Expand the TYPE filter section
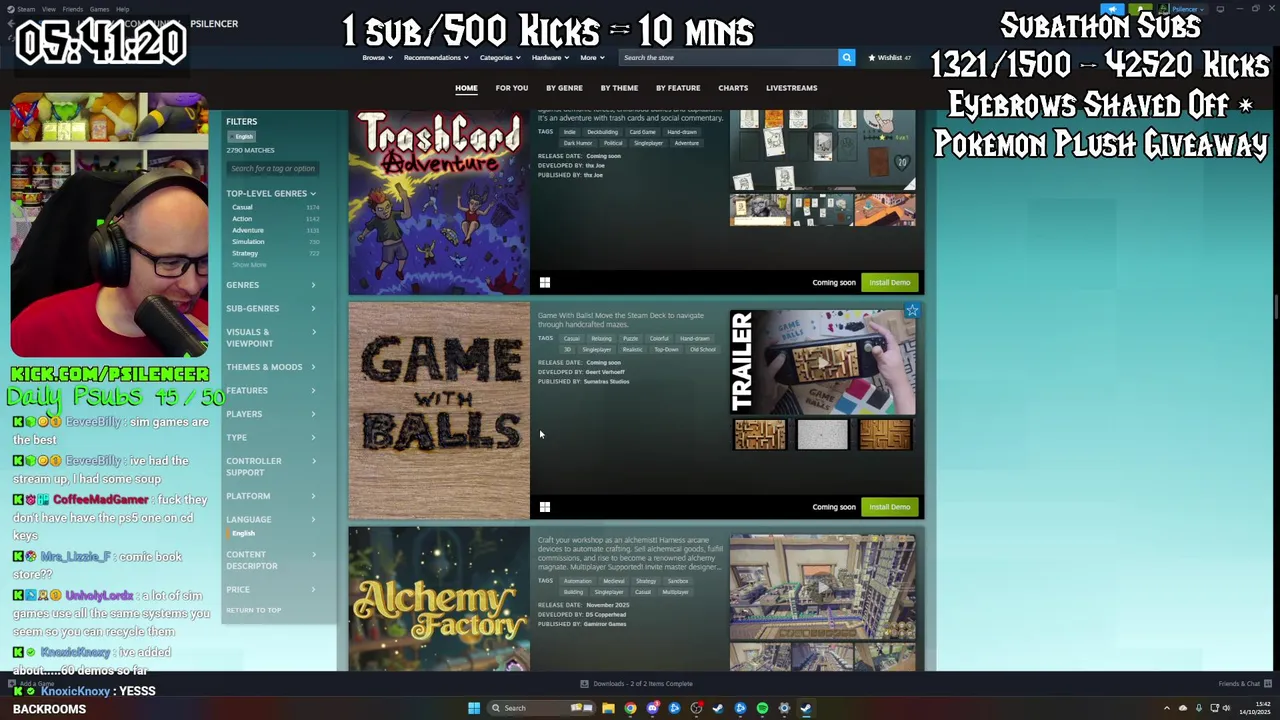This screenshot has height=720, width=1280. click(271, 437)
